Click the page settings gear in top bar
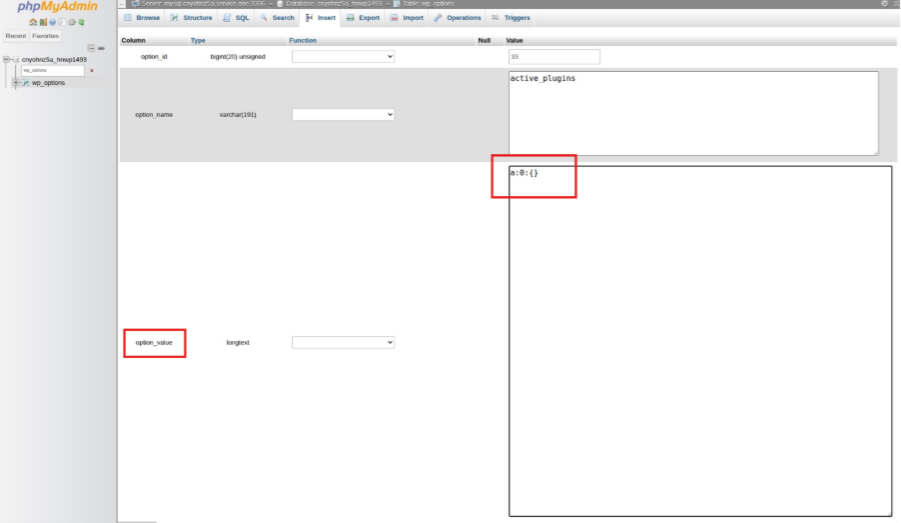This screenshot has width=901, height=523. (x=884, y=3)
